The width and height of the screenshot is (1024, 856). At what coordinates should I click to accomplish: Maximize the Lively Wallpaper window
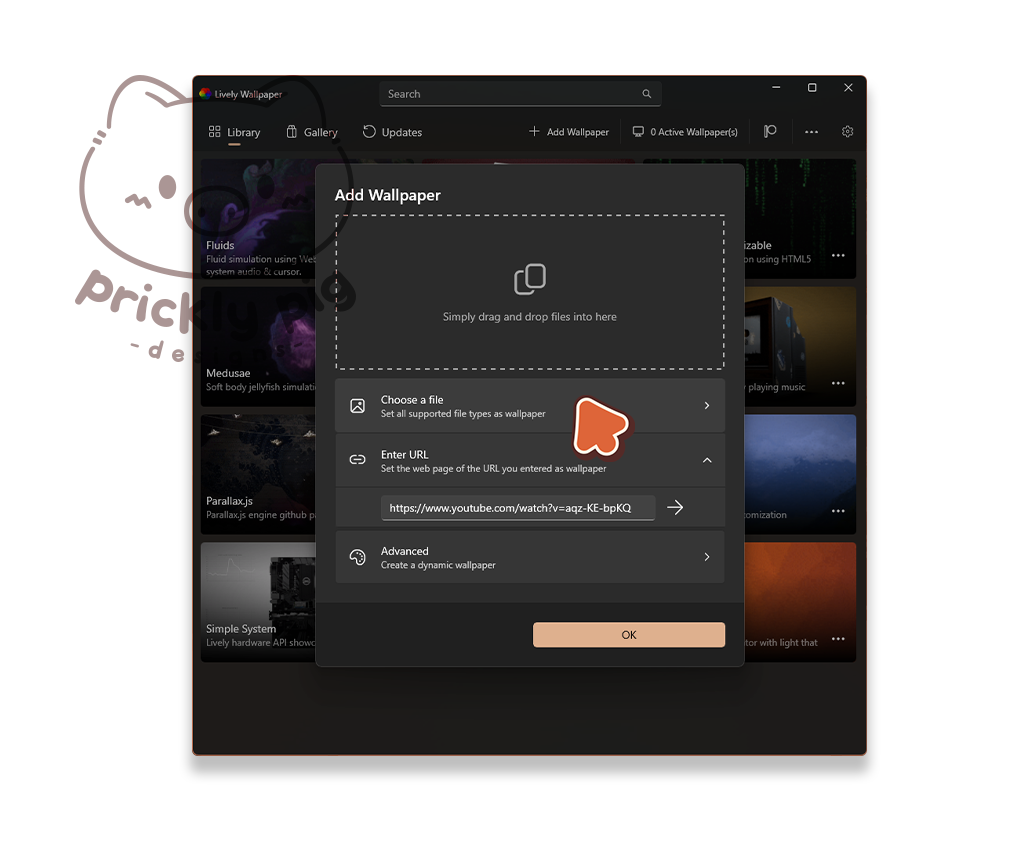coord(812,87)
